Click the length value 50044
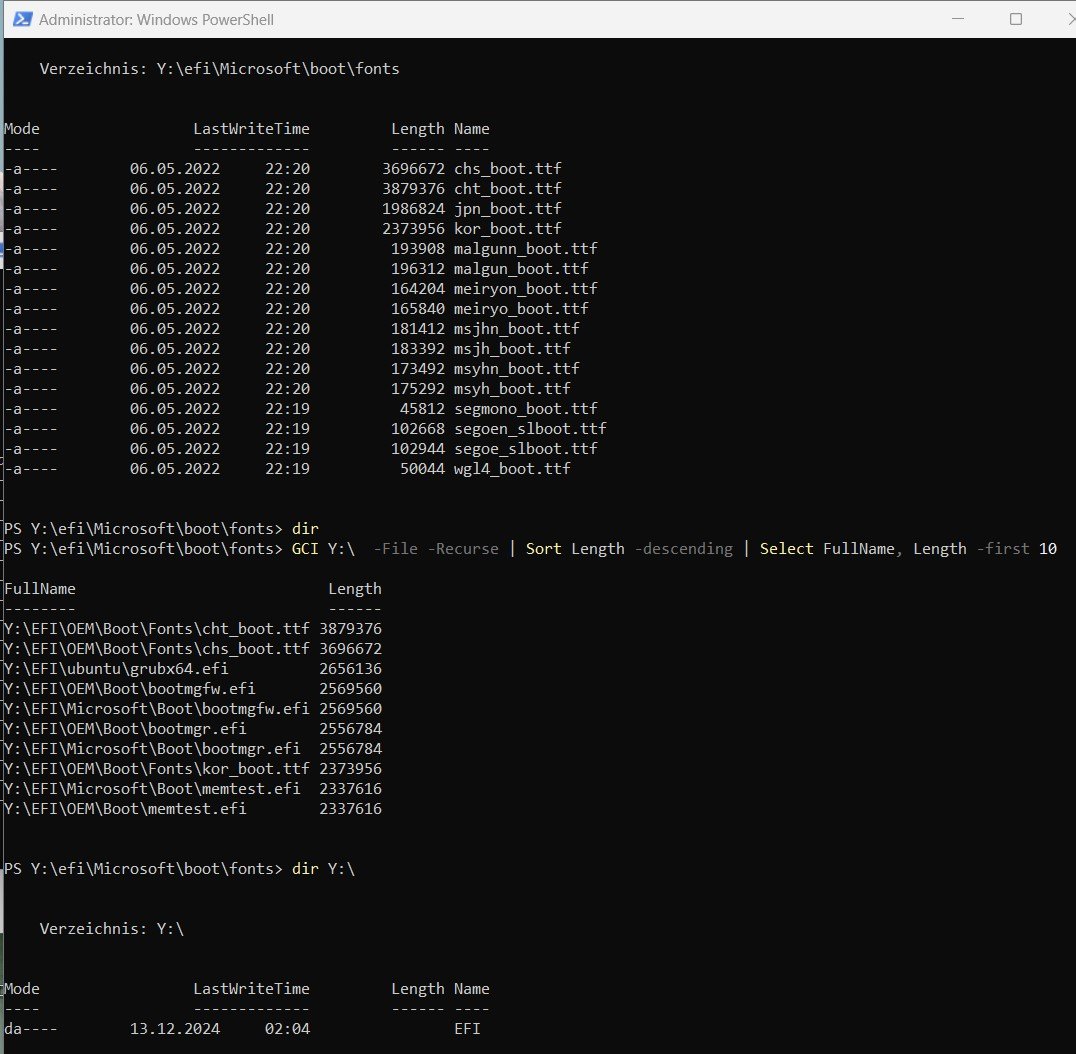 [422, 469]
